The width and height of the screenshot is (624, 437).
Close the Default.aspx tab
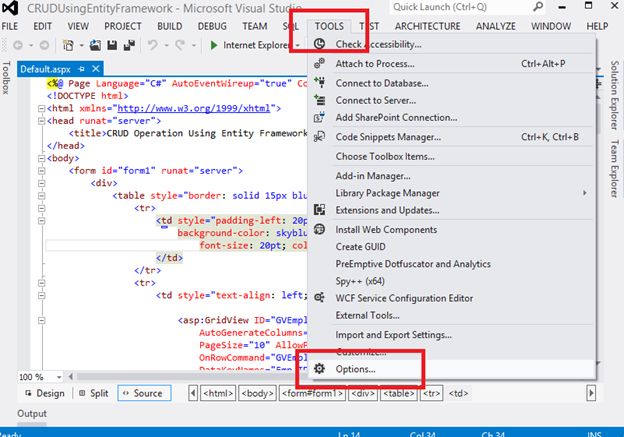pyautogui.click(x=96, y=69)
